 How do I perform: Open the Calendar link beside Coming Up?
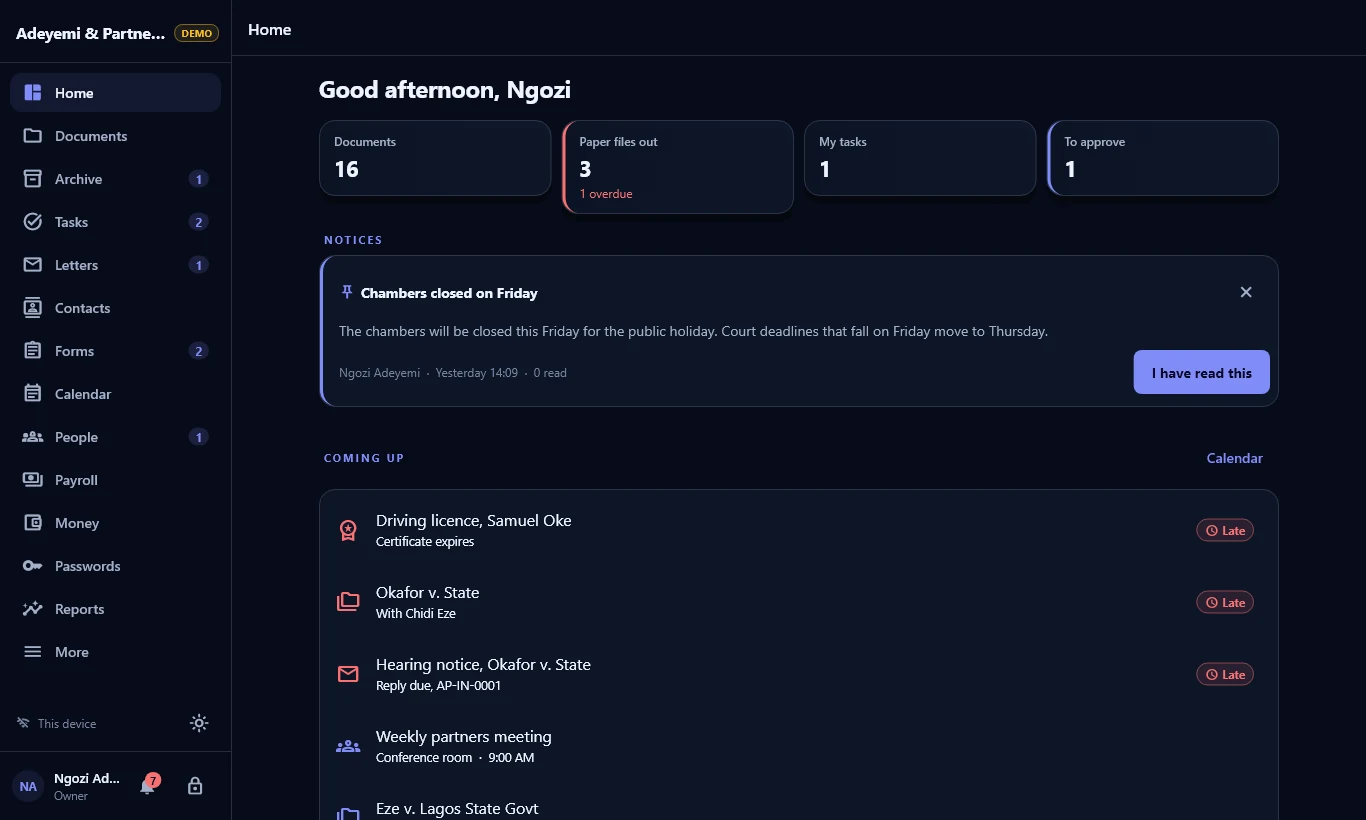1234,458
